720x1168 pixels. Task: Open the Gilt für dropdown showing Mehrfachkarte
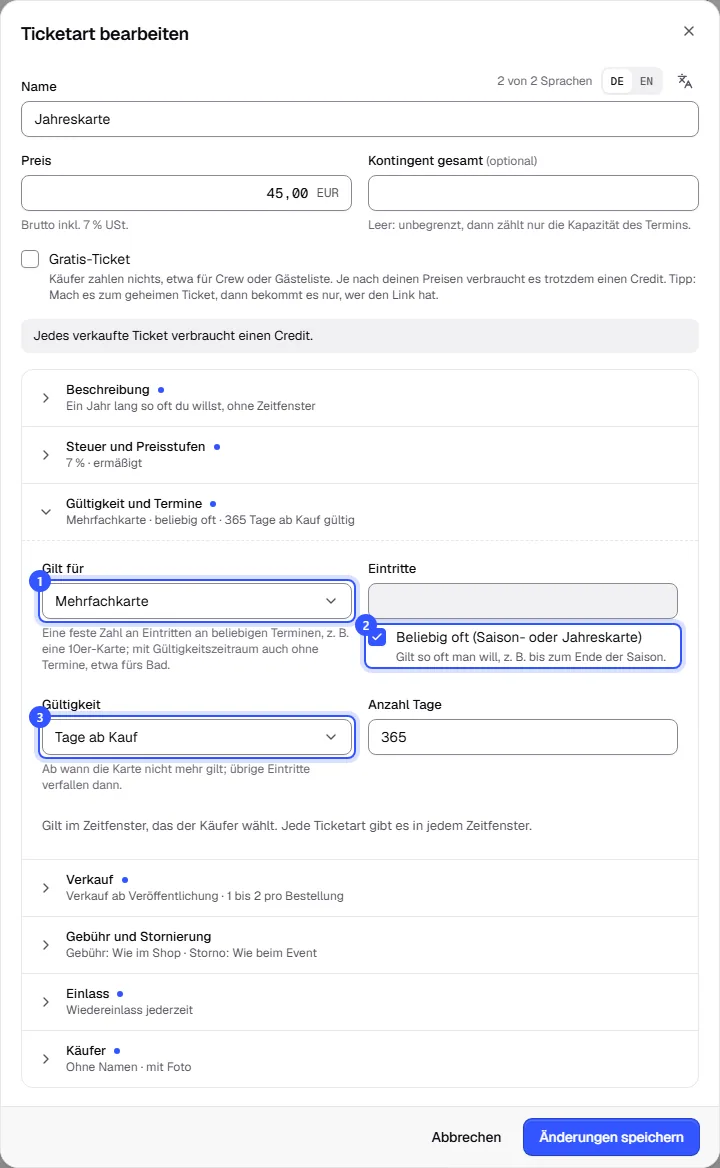coord(197,601)
